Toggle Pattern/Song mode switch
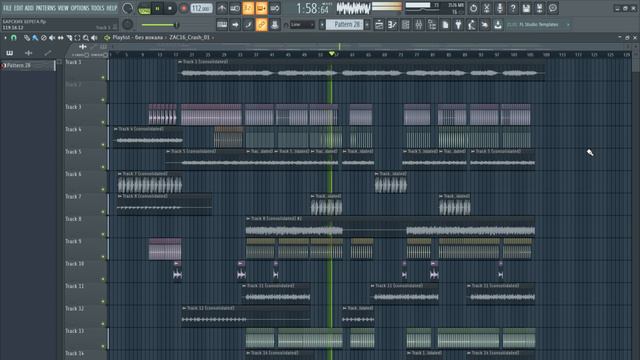Screen dimensions: 640x360 (x=144, y=9)
